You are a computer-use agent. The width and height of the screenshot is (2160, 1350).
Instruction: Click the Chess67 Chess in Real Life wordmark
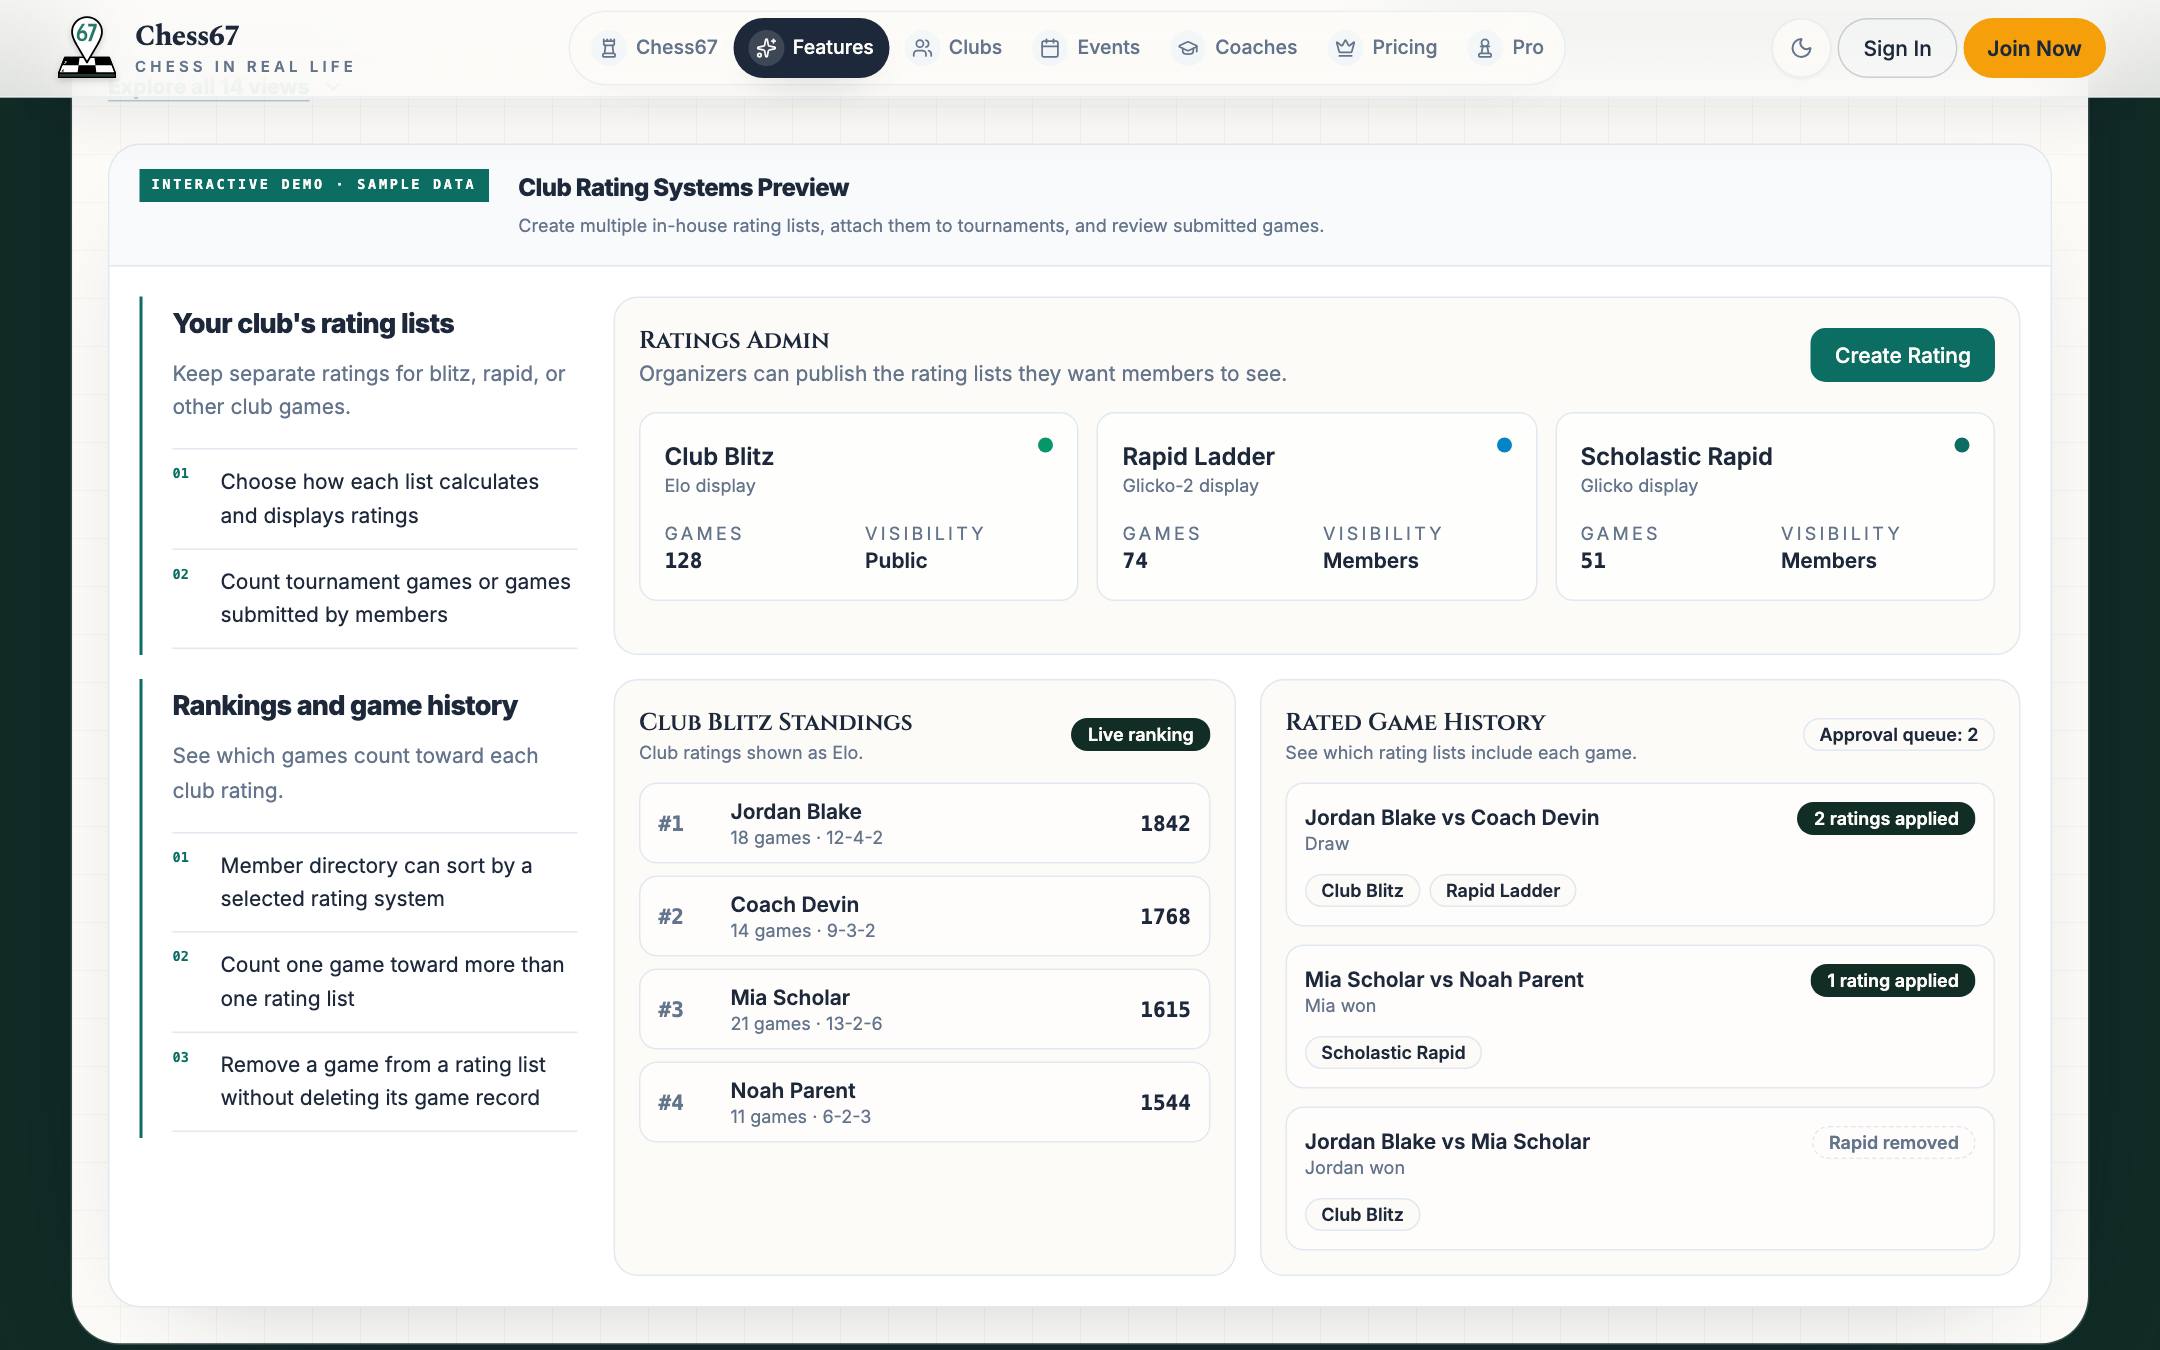(245, 49)
